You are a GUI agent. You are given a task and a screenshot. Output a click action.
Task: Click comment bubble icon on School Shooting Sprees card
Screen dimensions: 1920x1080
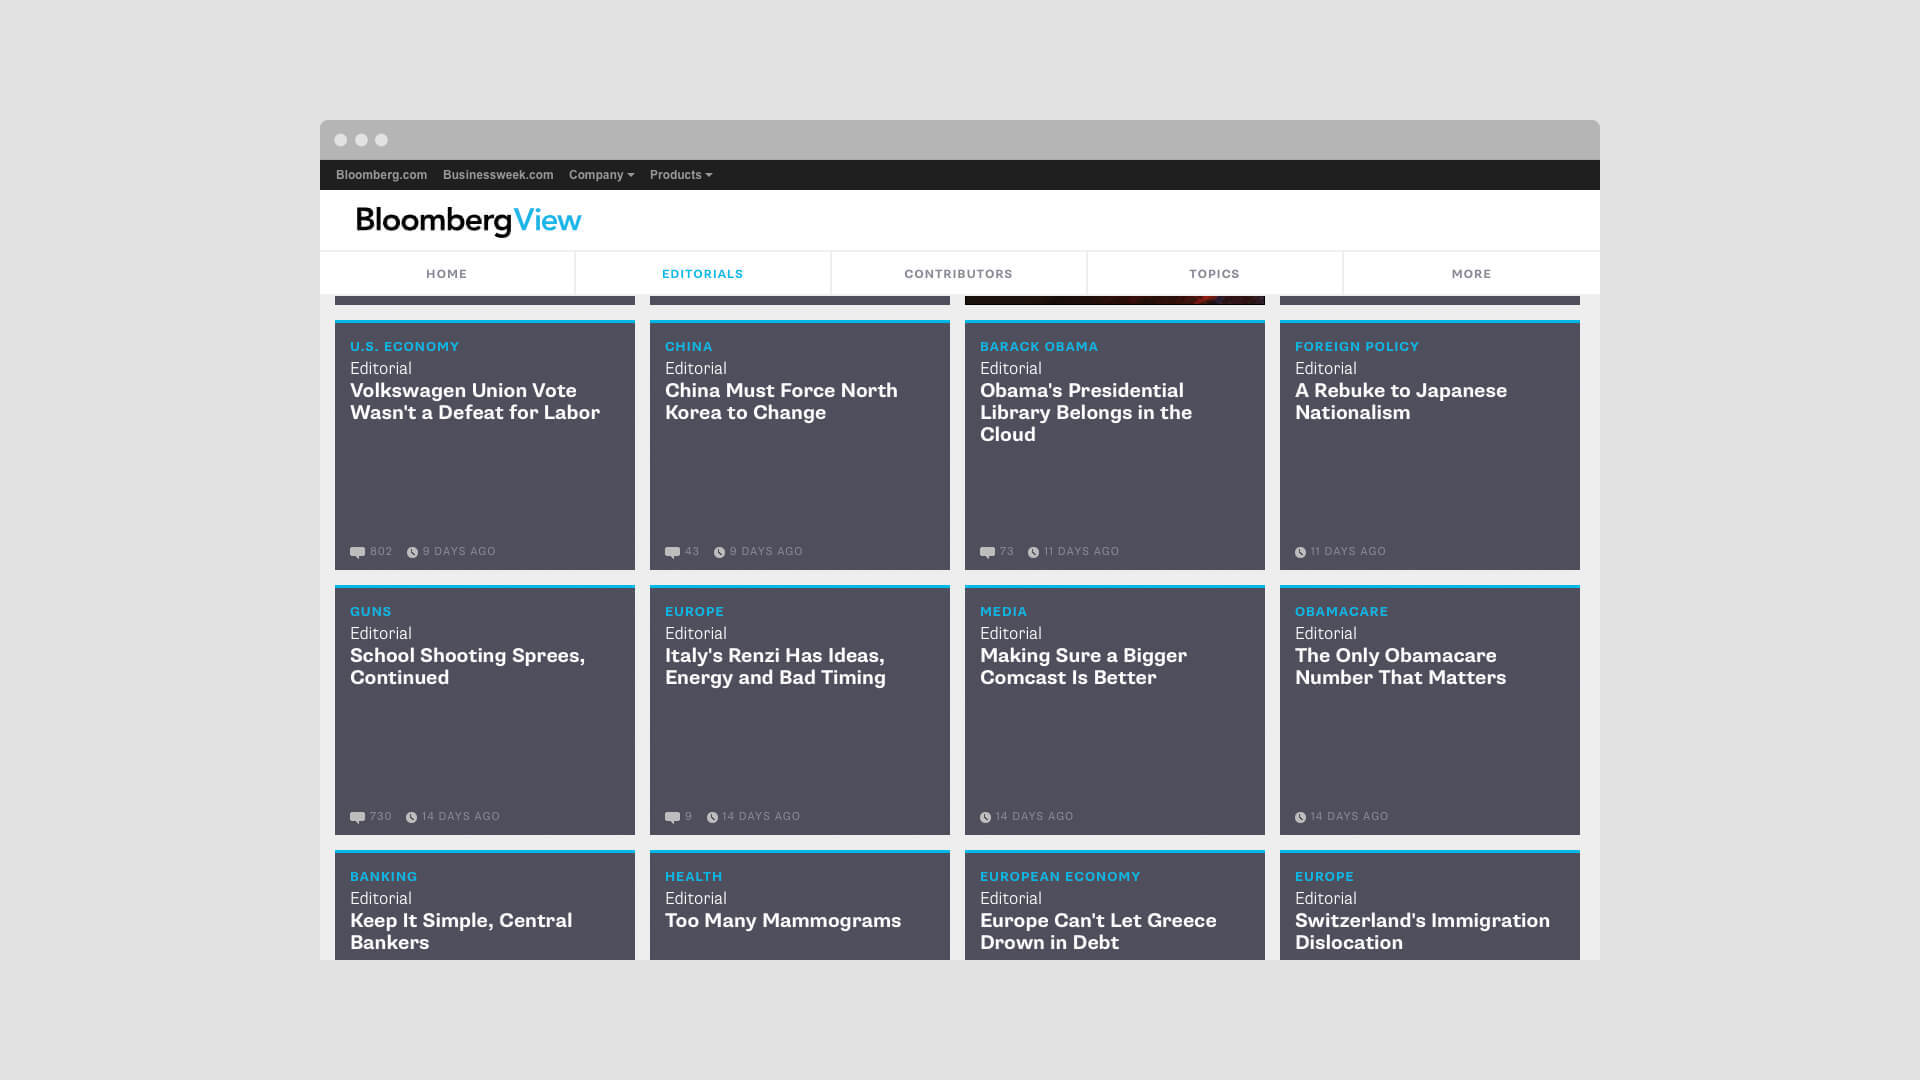pos(357,817)
